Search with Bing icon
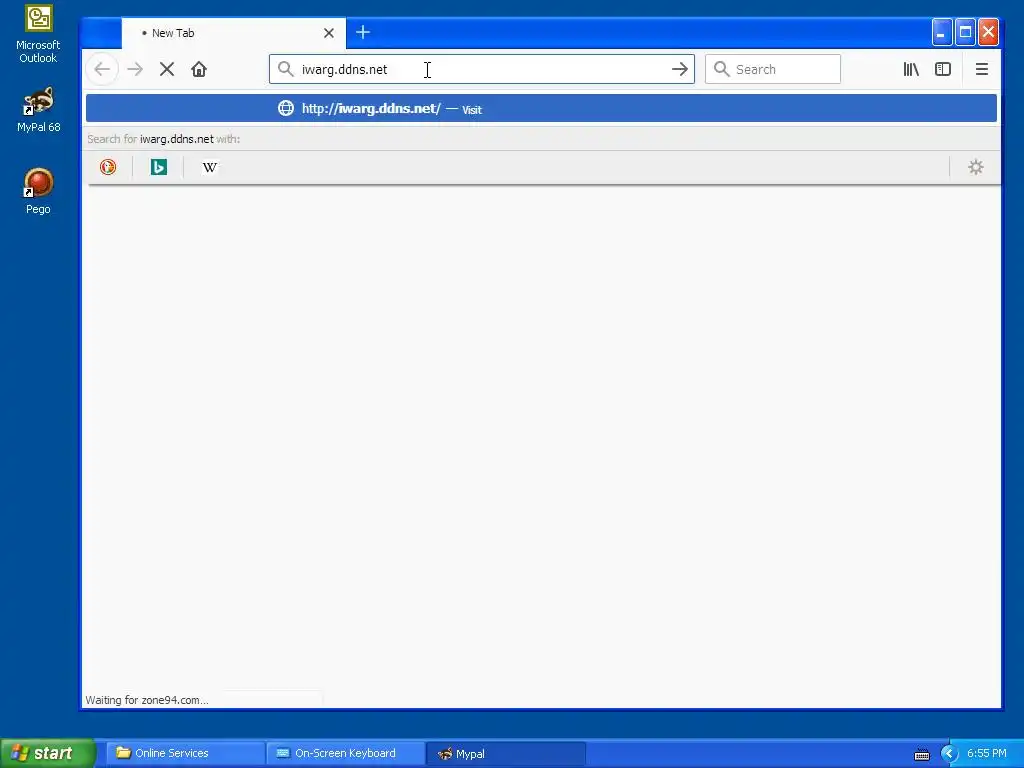The width and height of the screenshot is (1024, 768). [159, 167]
